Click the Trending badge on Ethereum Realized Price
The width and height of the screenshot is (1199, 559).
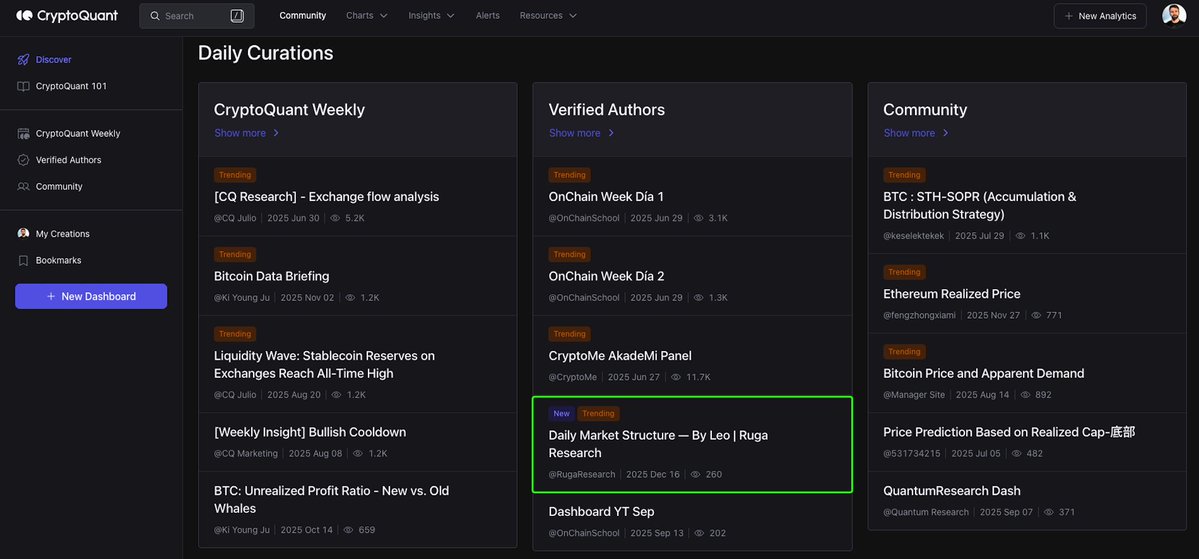tap(904, 272)
